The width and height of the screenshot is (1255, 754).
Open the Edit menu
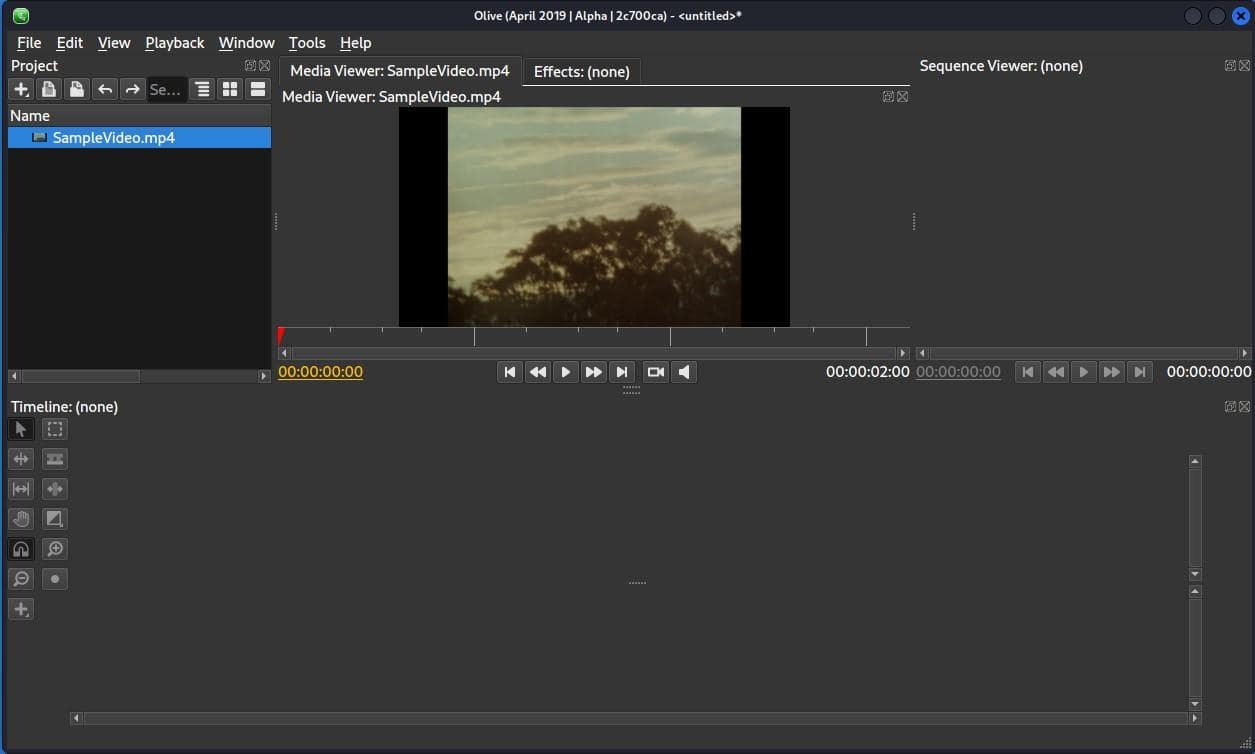point(70,43)
